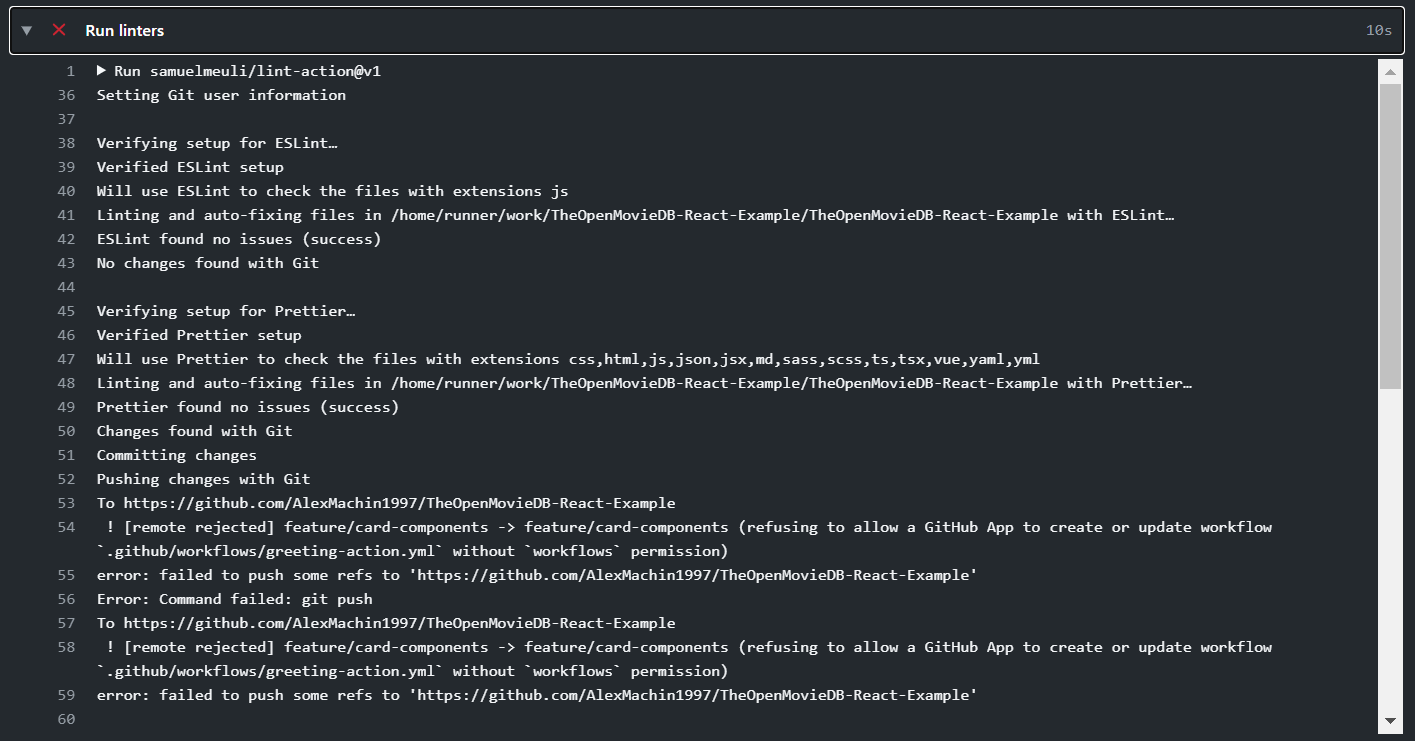
Task: Click the log scrollbar thumb
Action: (x=1390, y=236)
